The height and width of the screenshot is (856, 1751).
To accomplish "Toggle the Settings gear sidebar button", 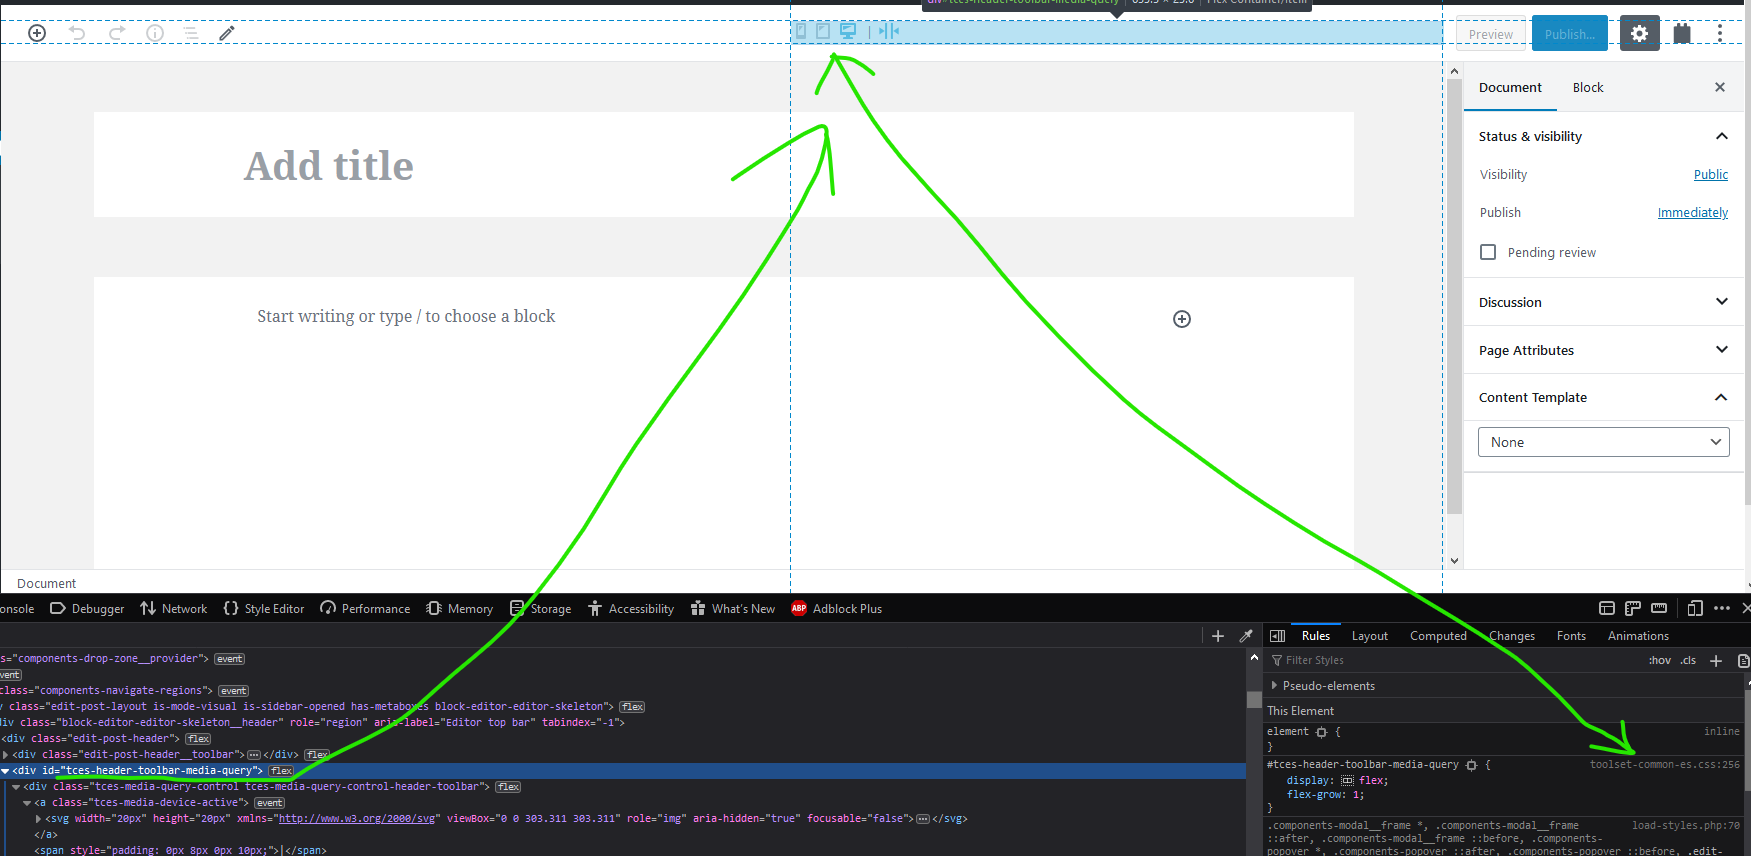I will click(x=1639, y=33).
